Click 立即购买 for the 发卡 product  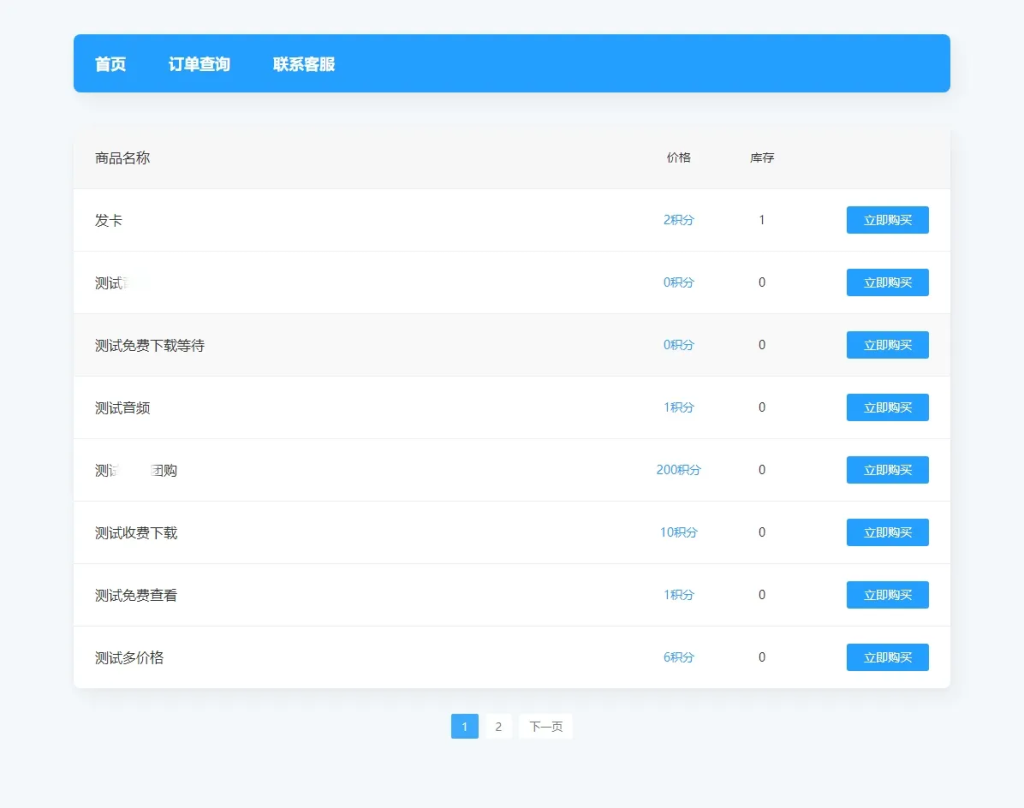tap(887, 220)
